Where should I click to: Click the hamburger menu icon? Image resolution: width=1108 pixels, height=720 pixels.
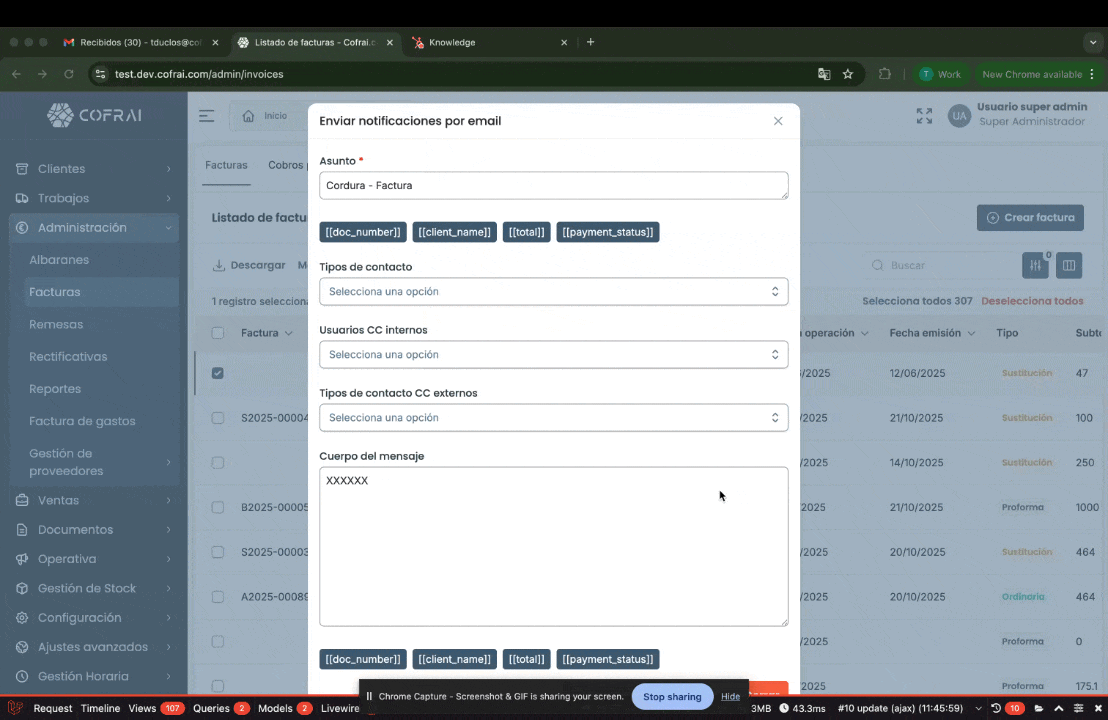pyautogui.click(x=206, y=116)
